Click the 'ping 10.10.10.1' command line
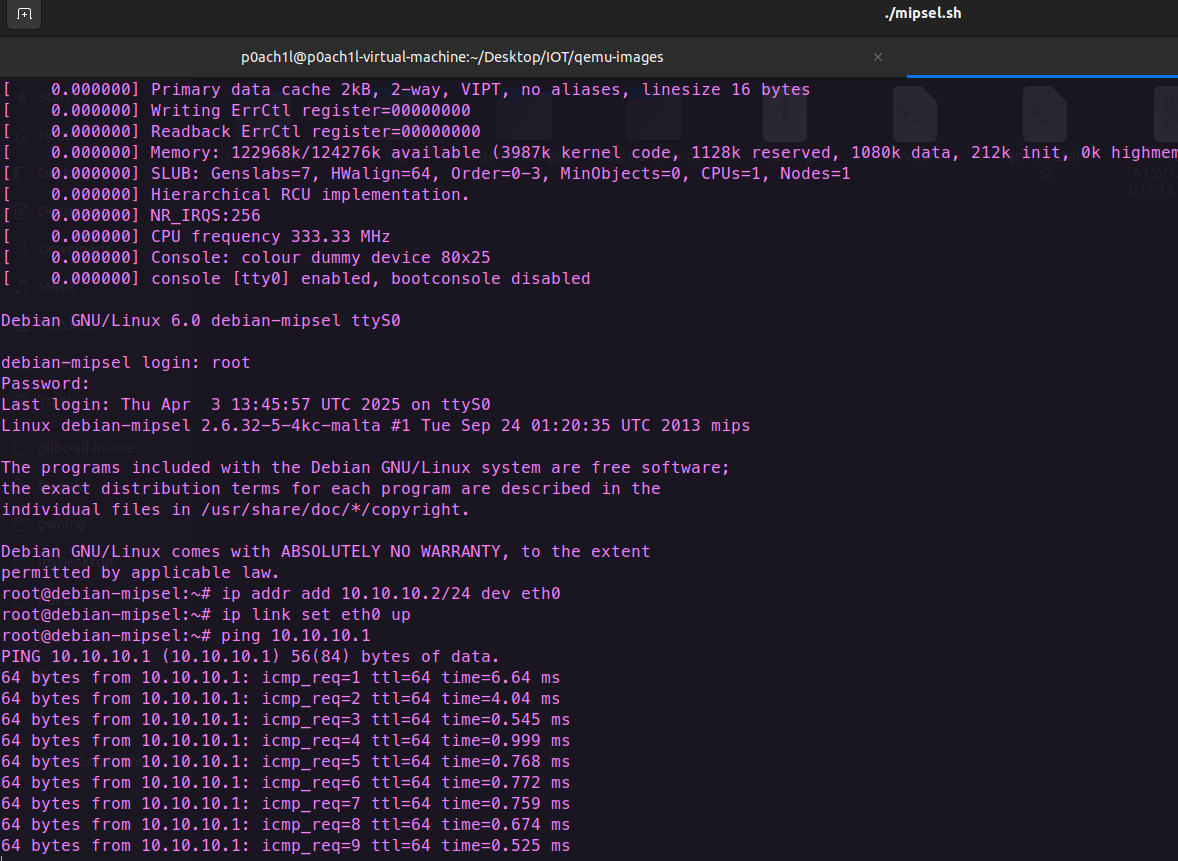Screen dimensions: 1178x861 point(186,636)
